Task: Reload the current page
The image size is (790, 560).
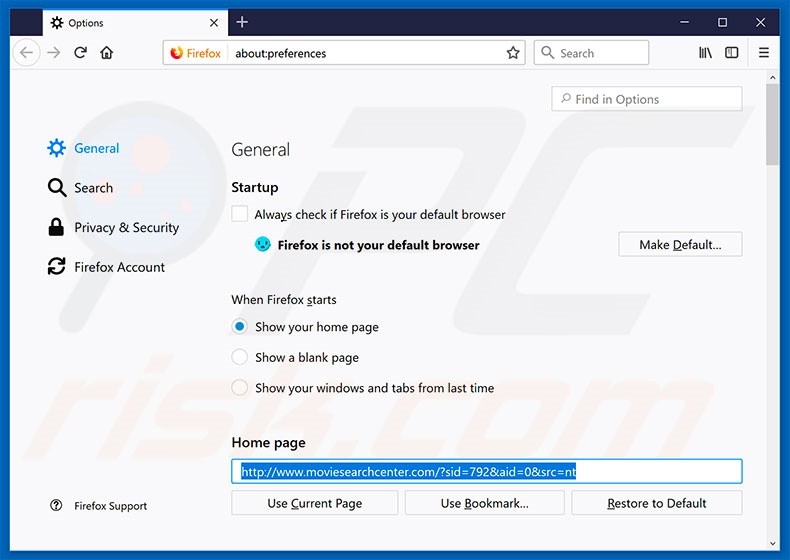Action: click(x=80, y=52)
